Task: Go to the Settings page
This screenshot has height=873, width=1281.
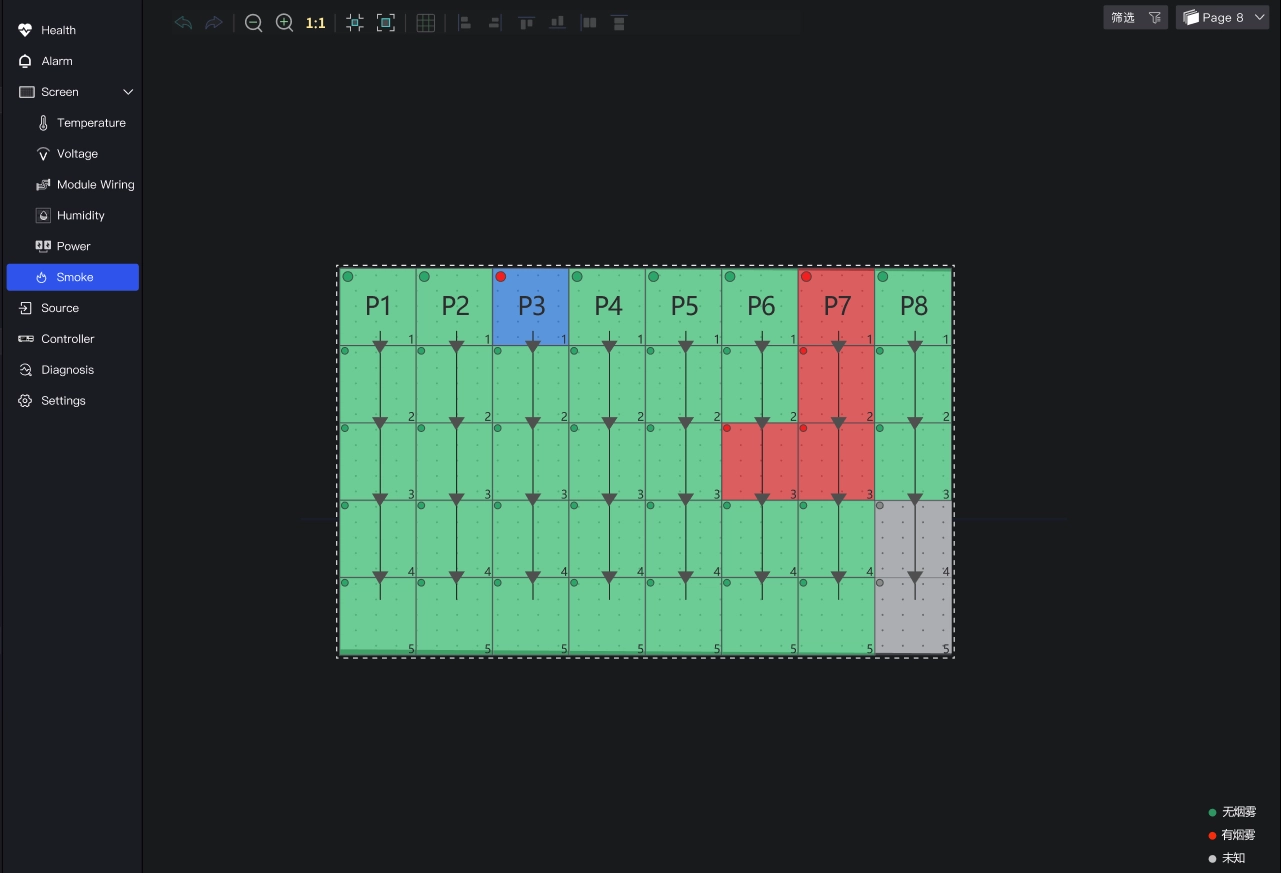Action: tap(63, 401)
